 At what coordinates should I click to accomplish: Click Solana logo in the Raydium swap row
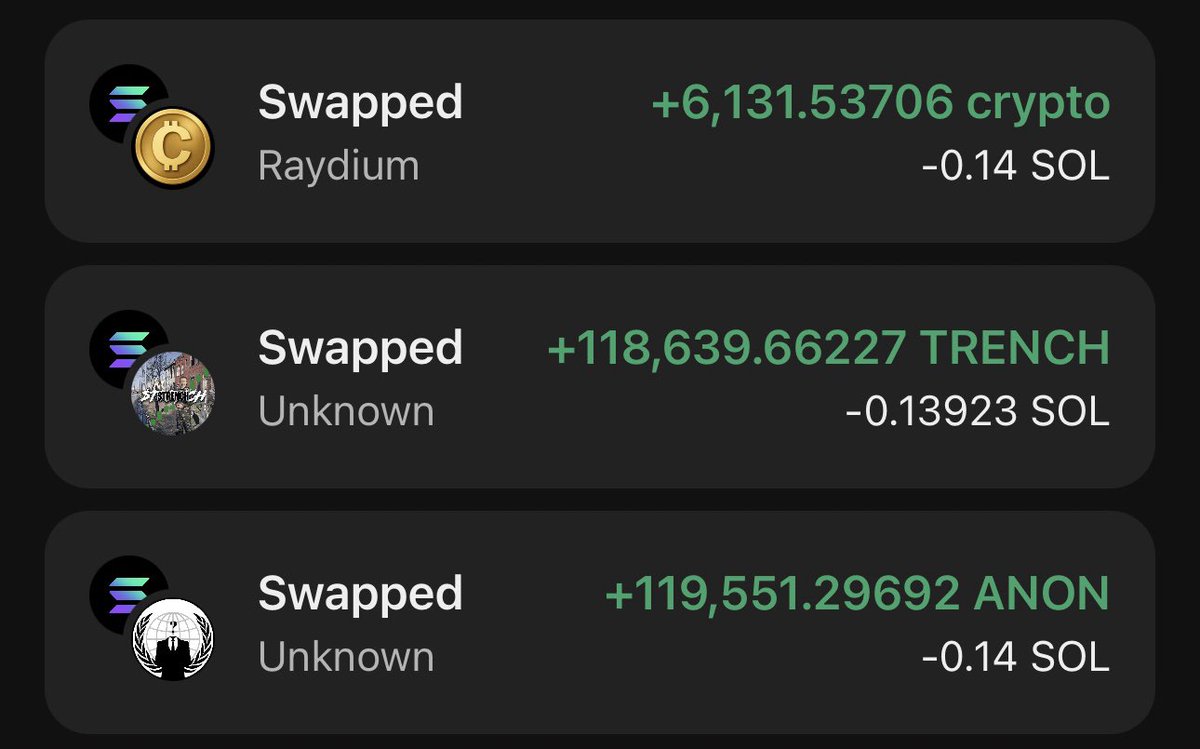point(122,98)
